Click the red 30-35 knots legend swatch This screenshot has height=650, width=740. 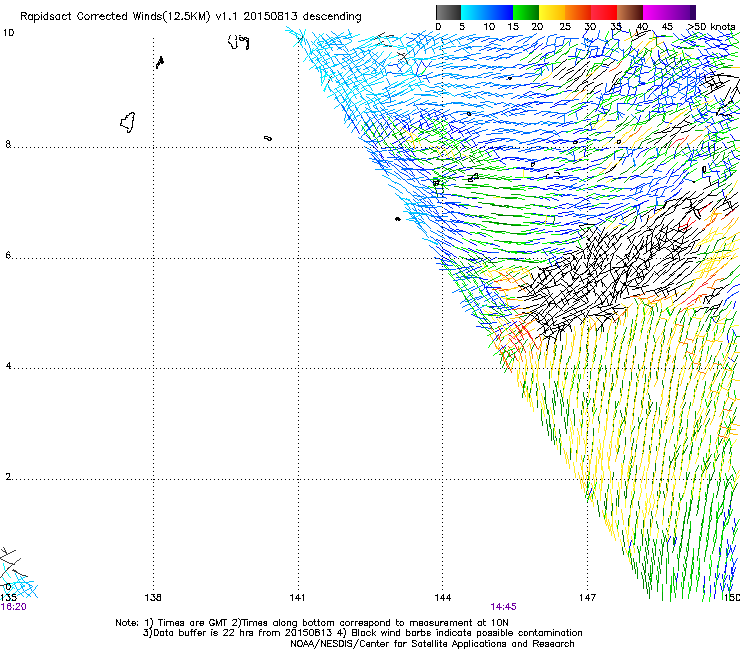coord(604,12)
